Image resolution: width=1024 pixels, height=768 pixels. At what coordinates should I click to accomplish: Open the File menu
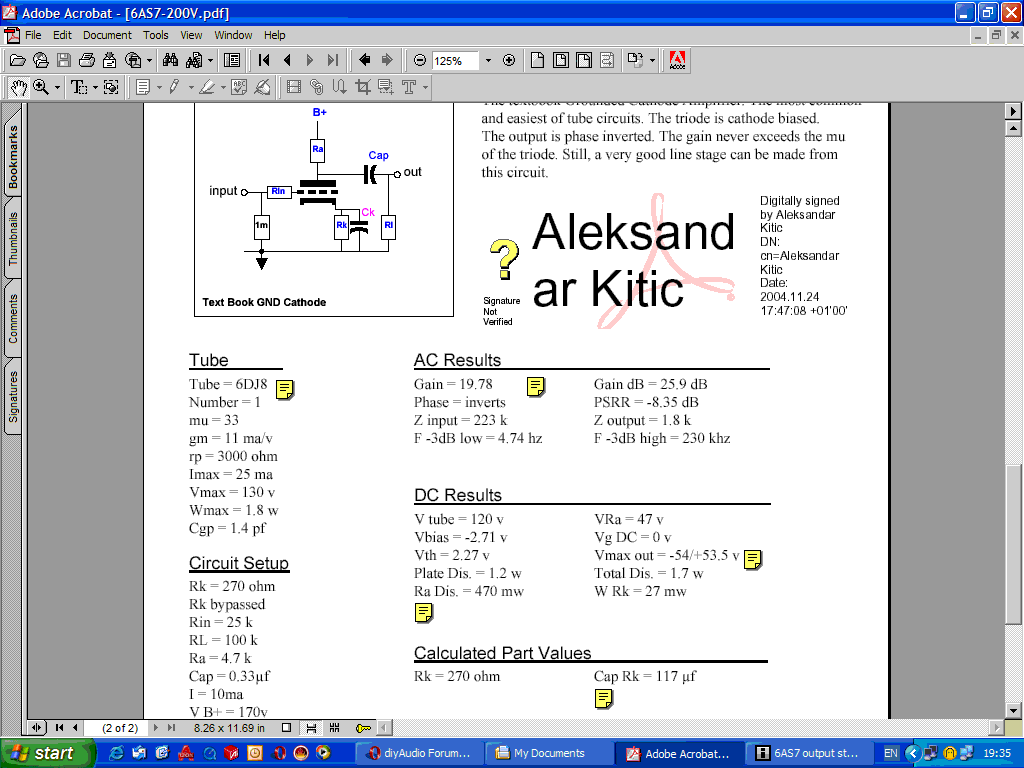tap(33, 35)
